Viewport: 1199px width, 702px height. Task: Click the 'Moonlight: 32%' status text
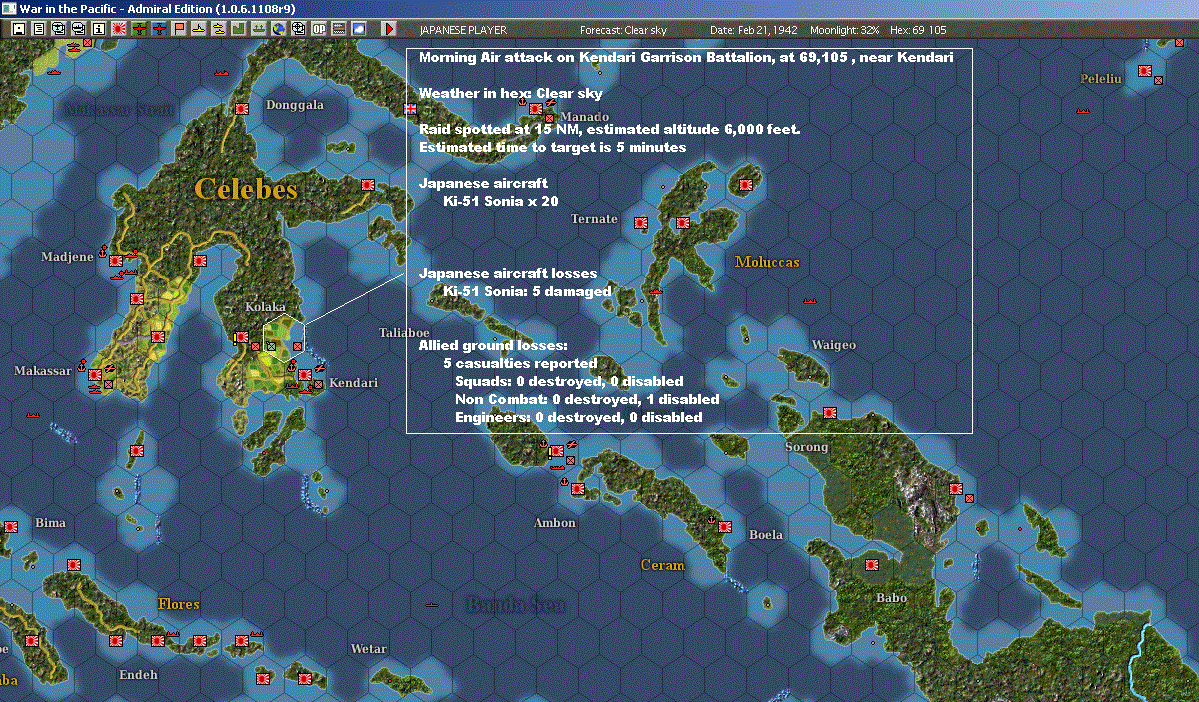click(844, 30)
